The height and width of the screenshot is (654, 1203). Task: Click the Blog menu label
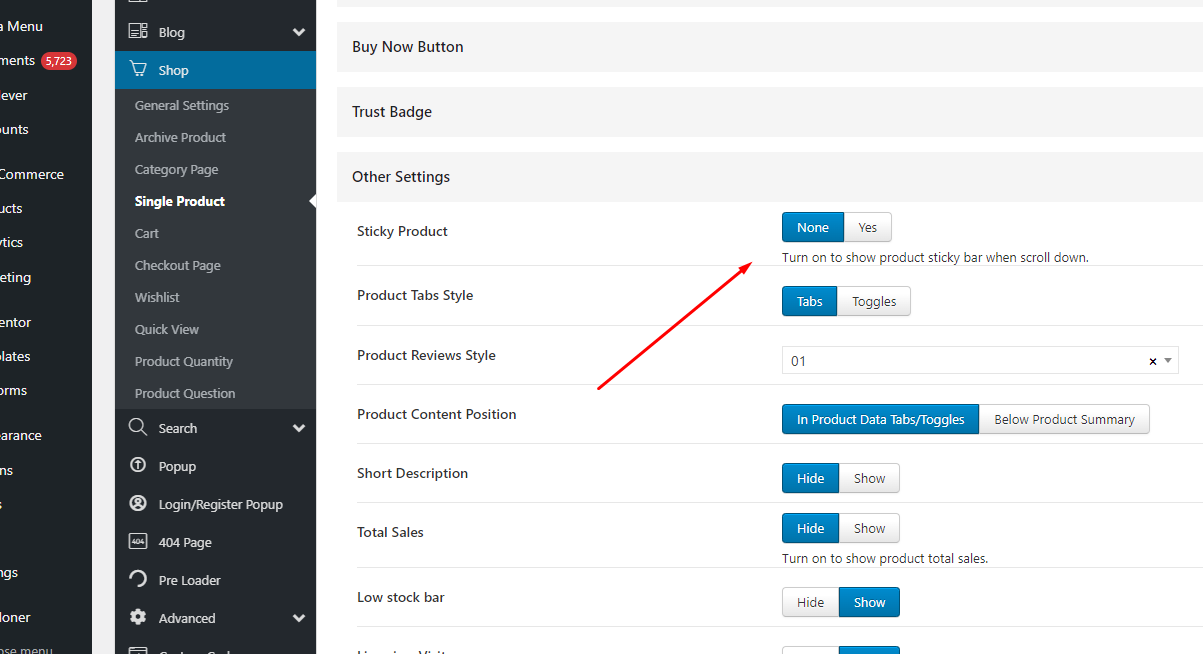click(172, 32)
